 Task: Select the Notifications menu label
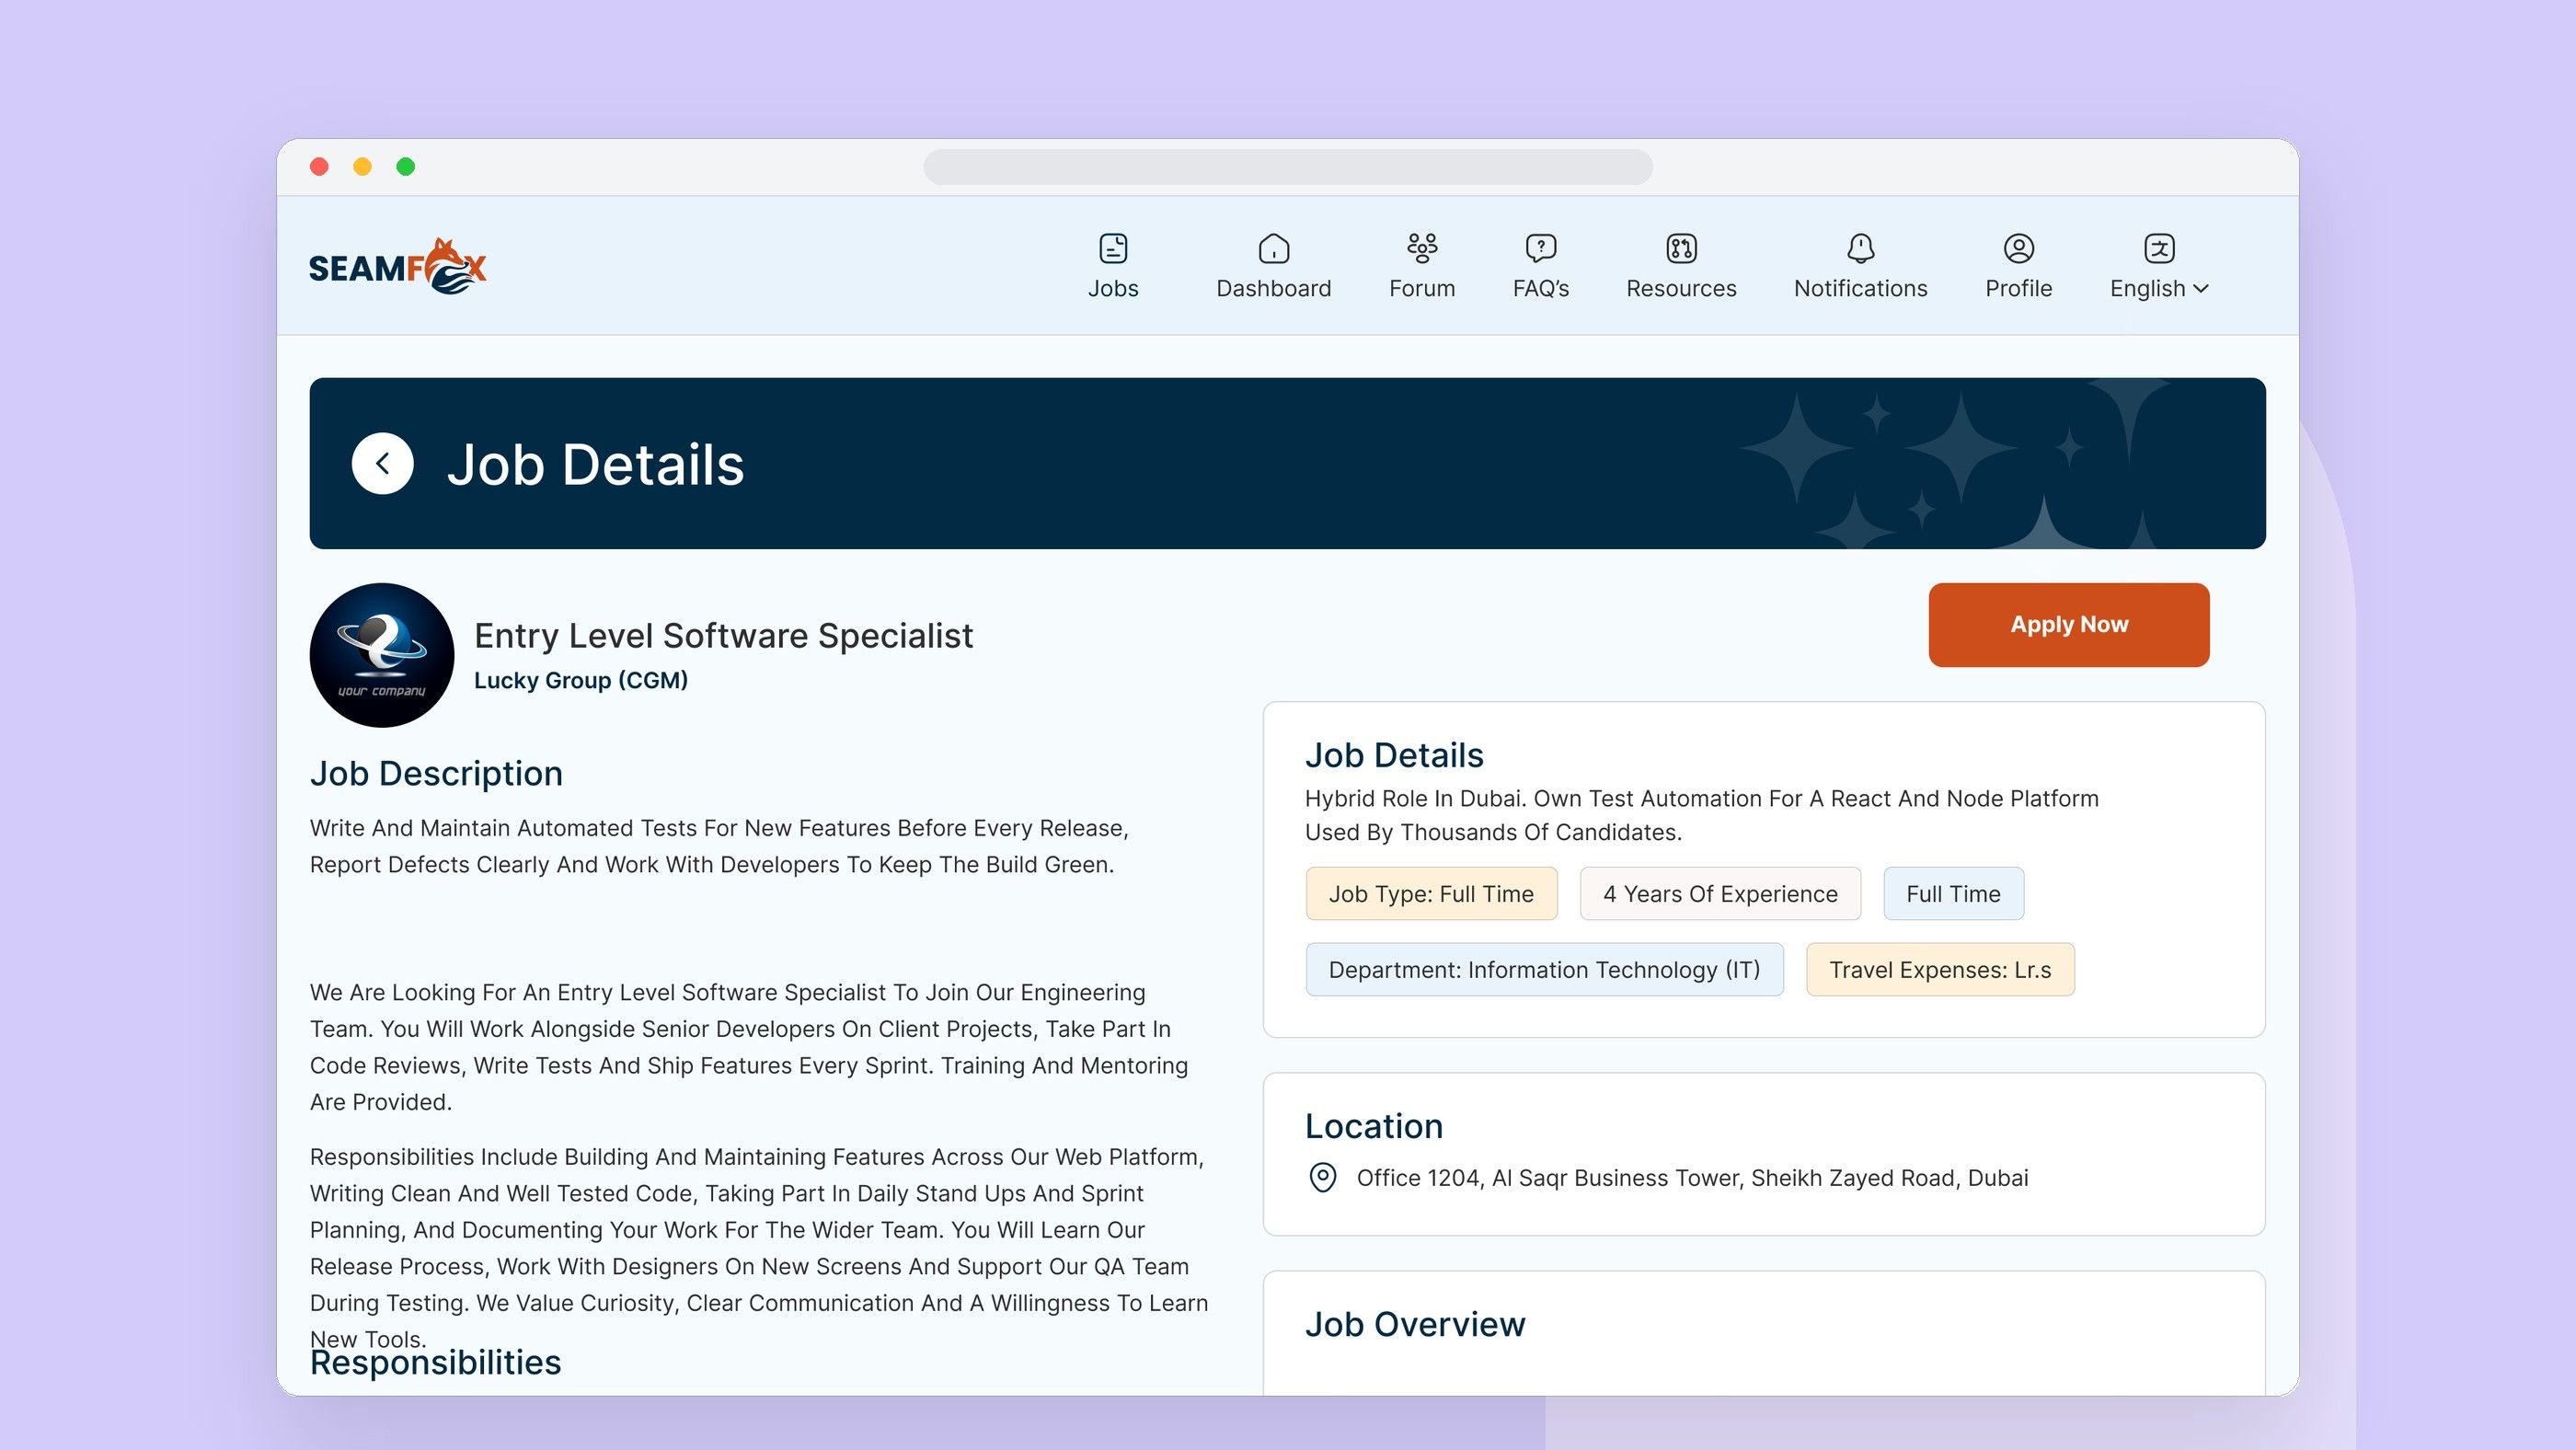(1860, 288)
